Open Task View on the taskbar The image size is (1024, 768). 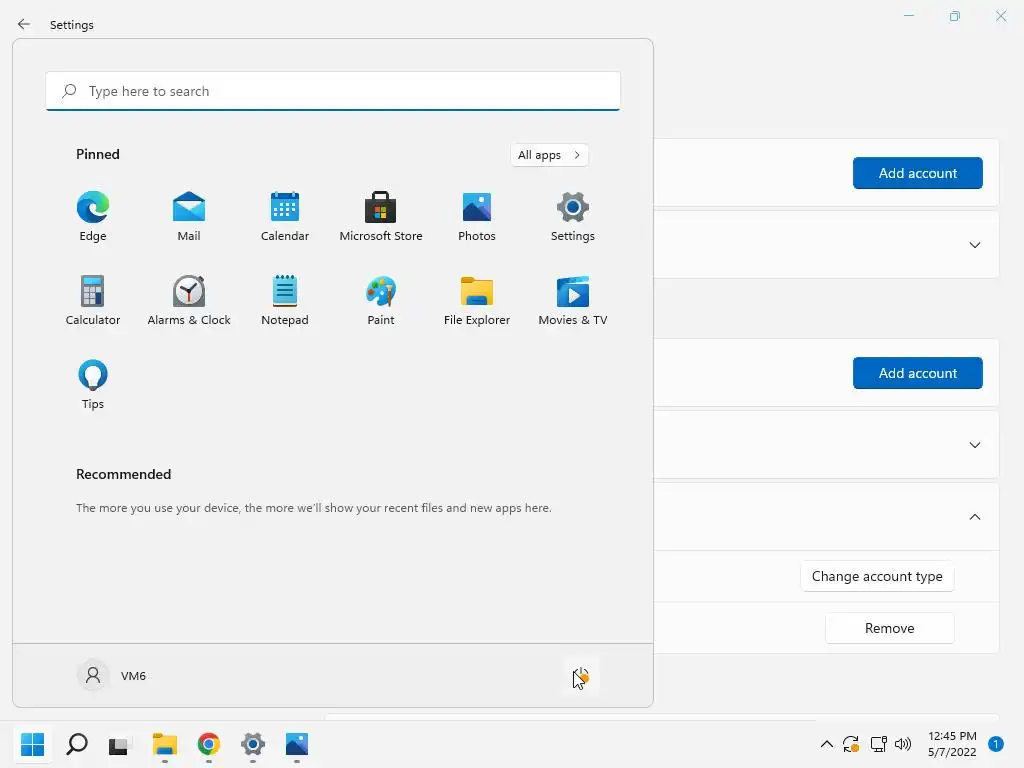point(120,744)
